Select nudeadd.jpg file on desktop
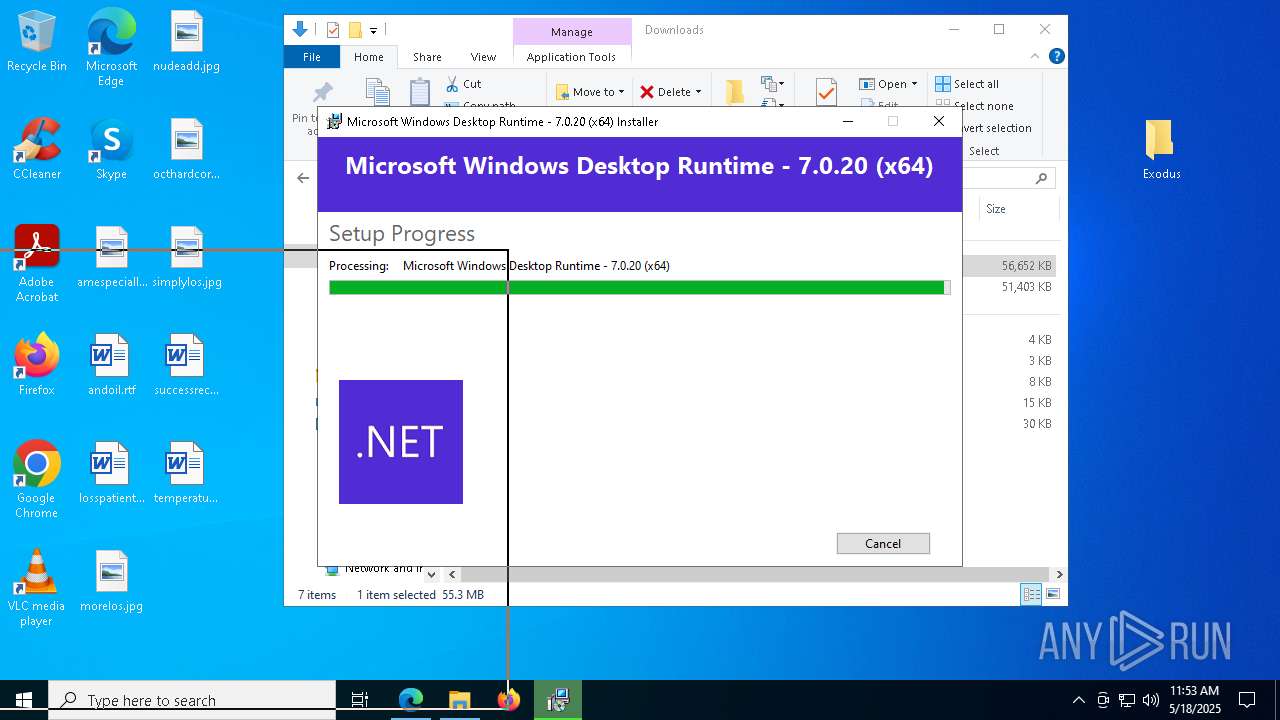 point(187,42)
